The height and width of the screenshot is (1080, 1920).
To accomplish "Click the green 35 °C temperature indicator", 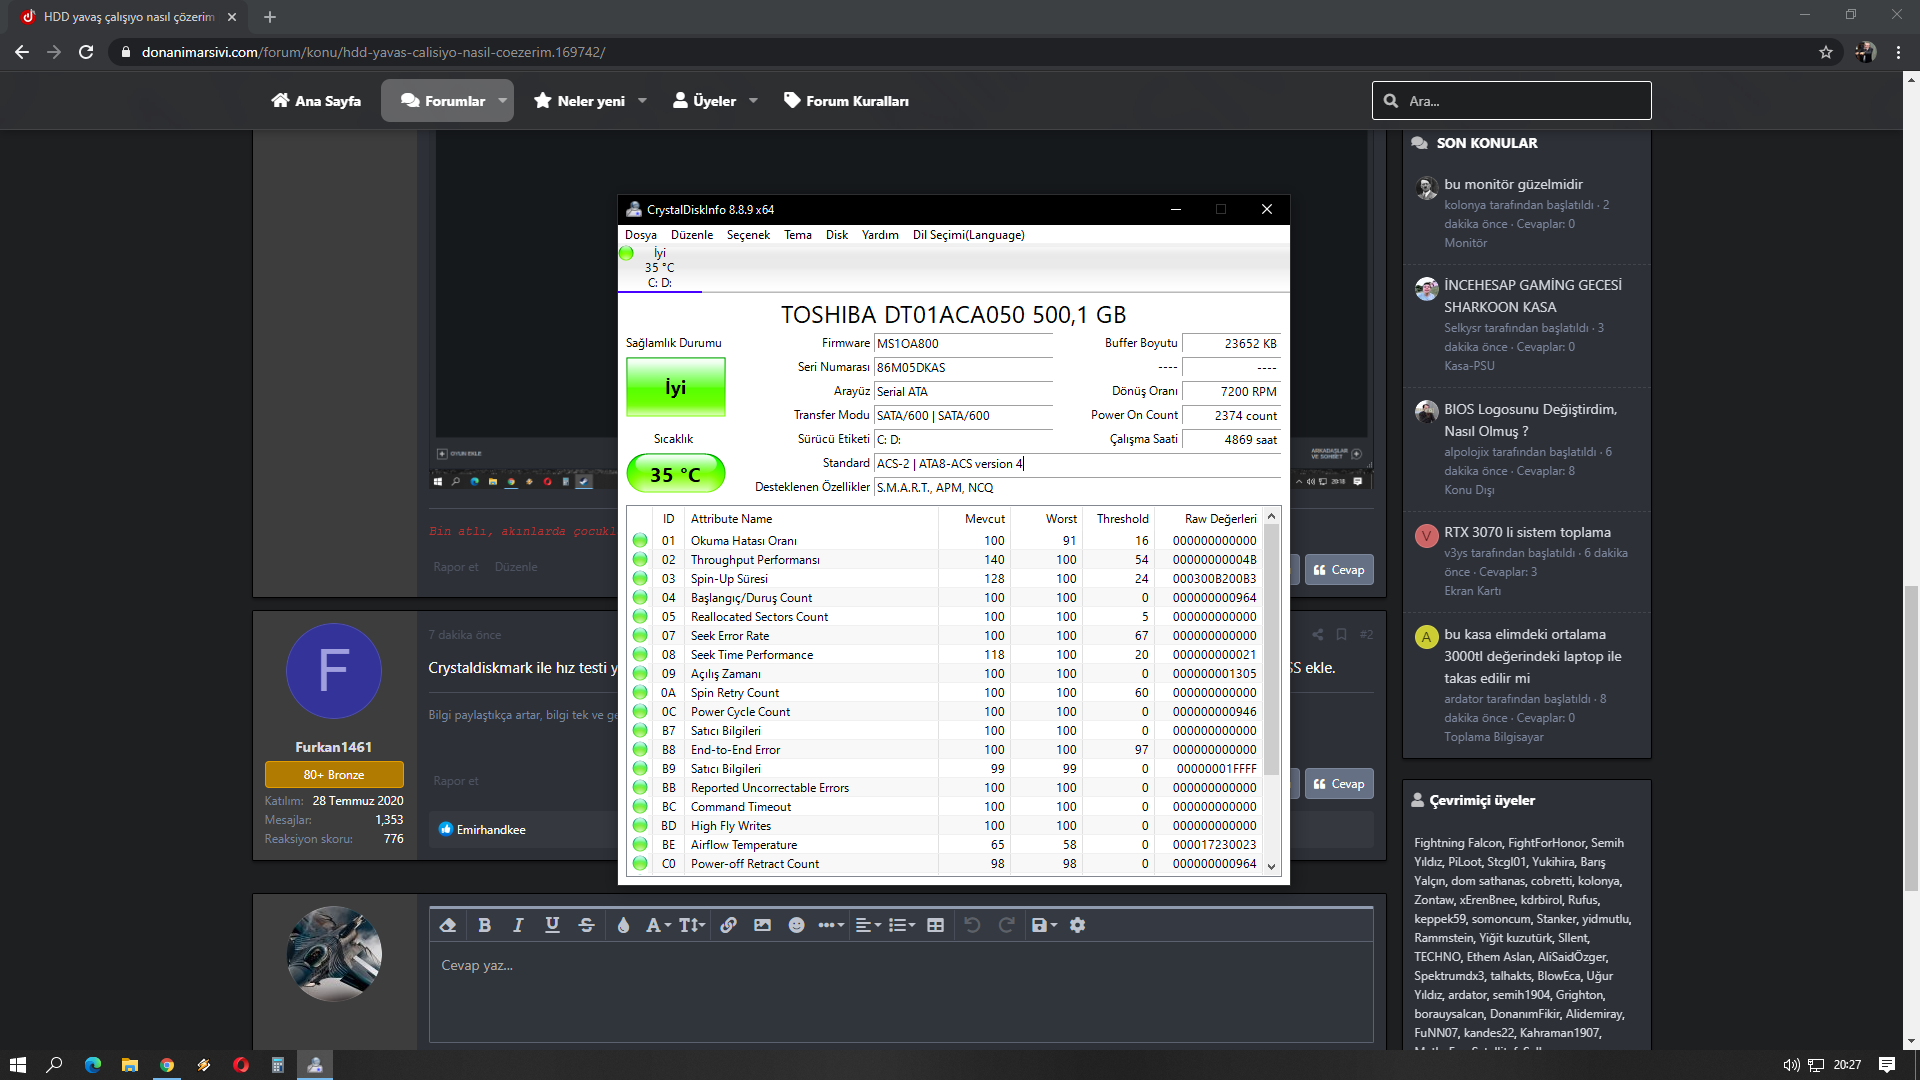I will [x=676, y=474].
